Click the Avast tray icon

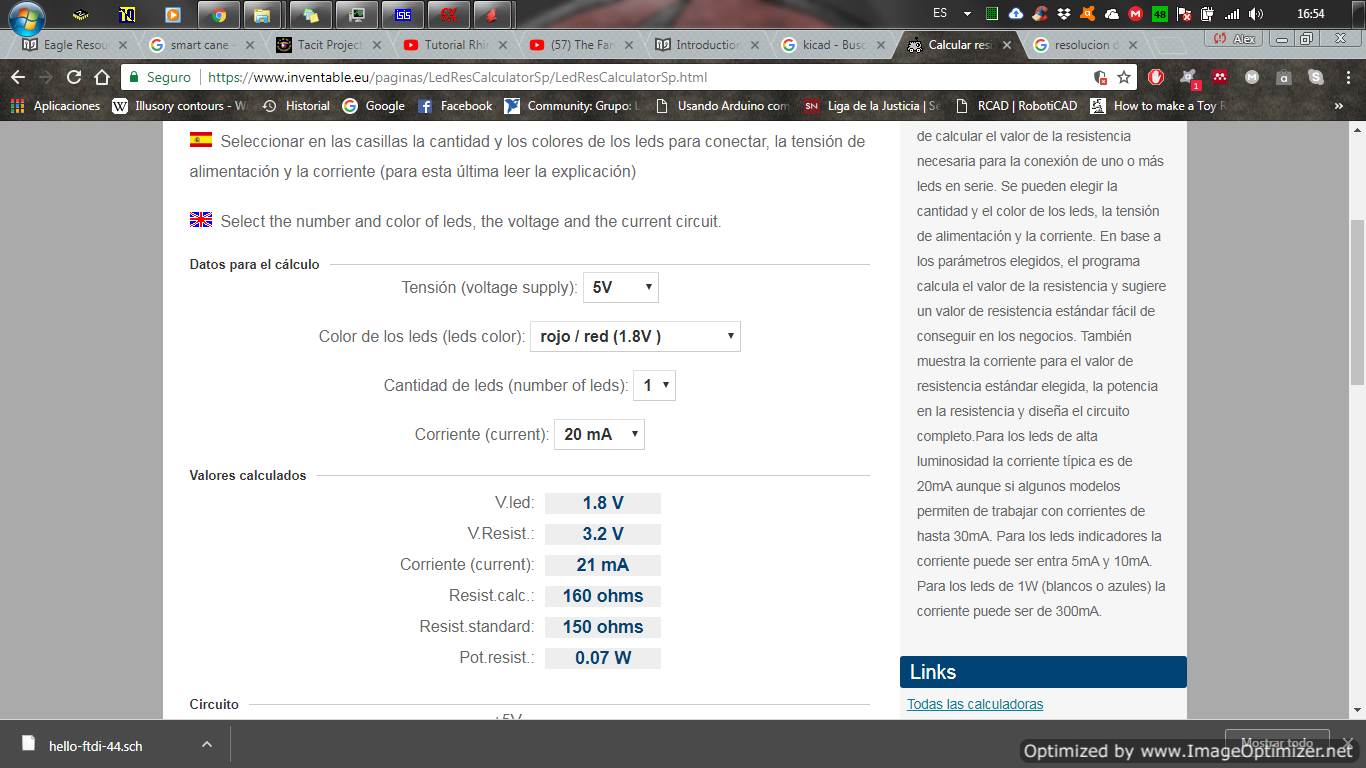click(x=1087, y=14)
